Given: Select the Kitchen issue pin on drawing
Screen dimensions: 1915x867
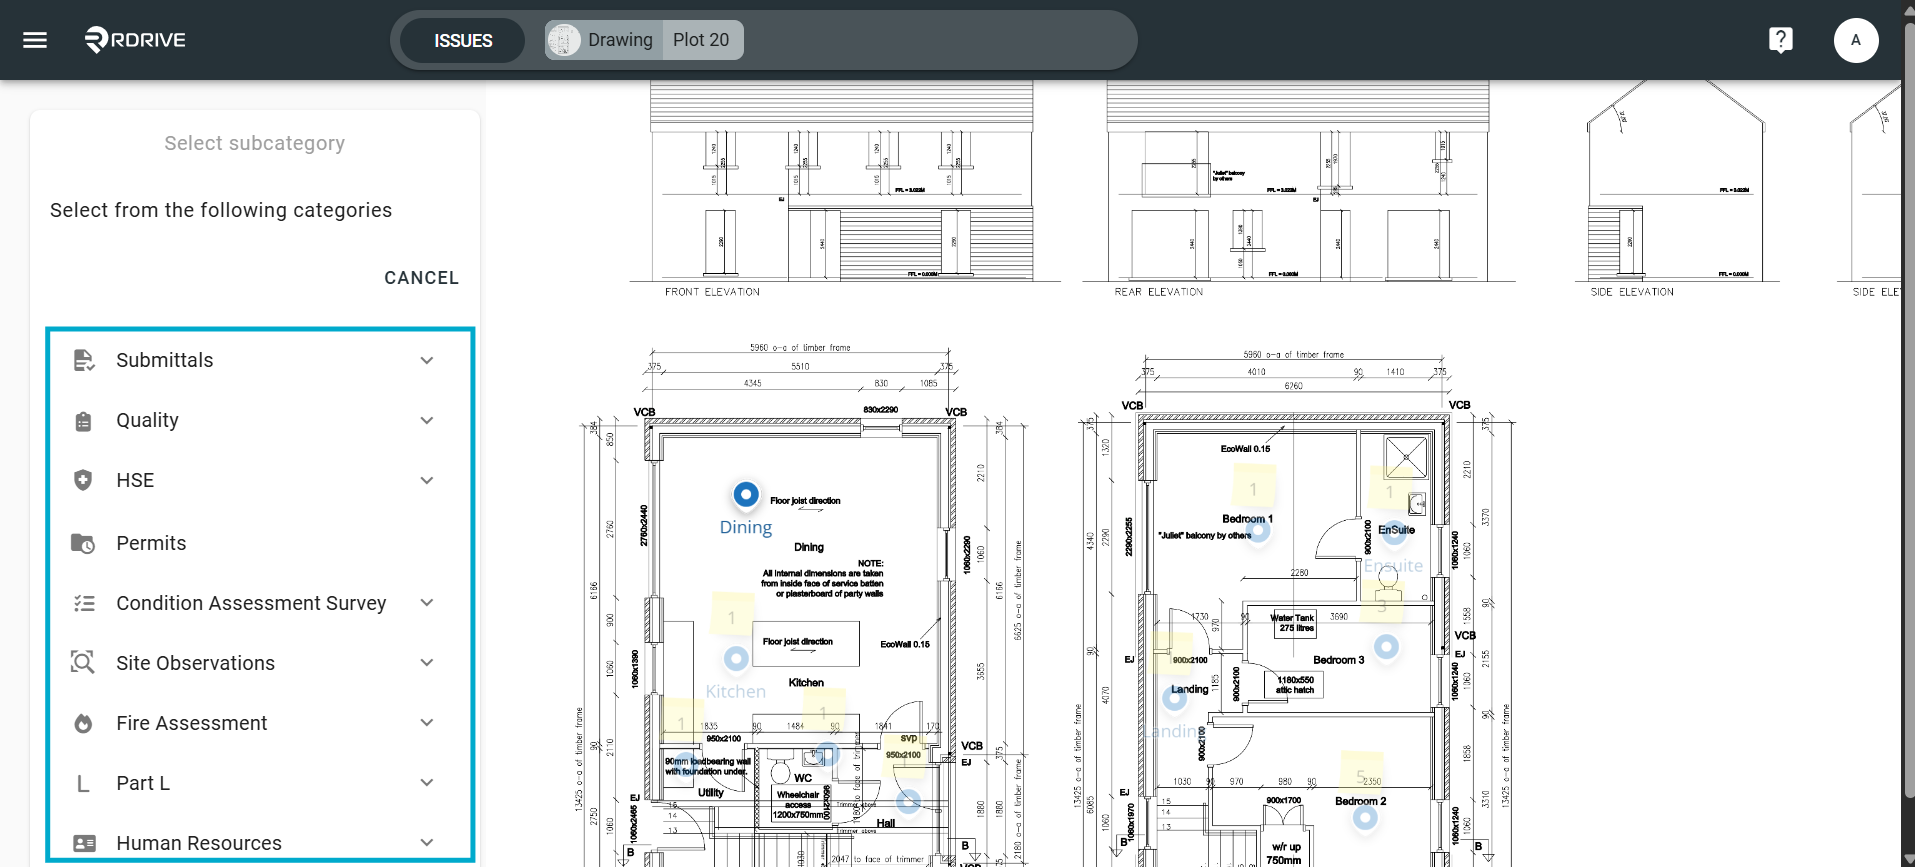Looking at the screenshot, I should click(x=736, y=658).
